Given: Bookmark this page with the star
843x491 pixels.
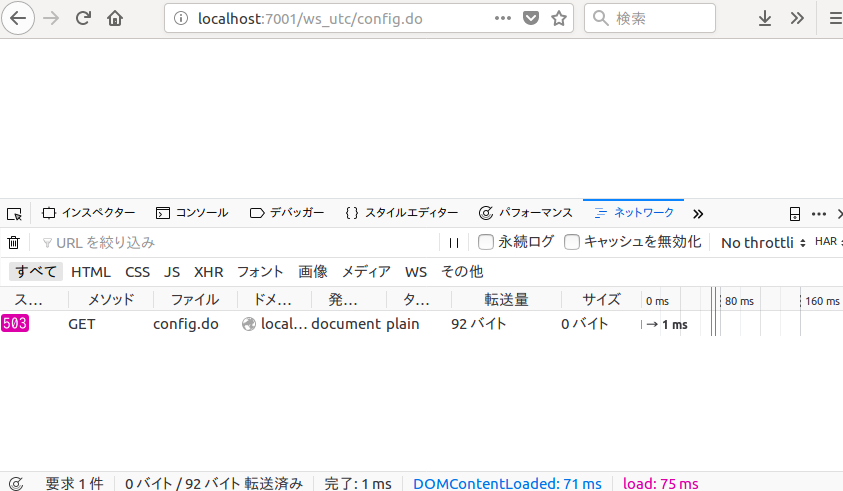Looking at the screenshot, I should pos(559,18).
